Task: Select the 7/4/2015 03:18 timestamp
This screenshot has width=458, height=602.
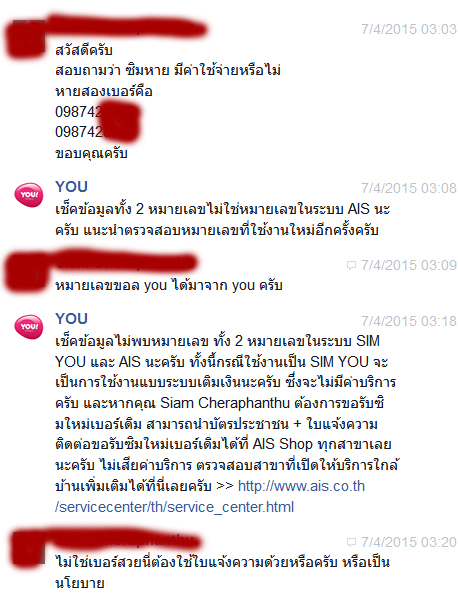Action: 409,321
